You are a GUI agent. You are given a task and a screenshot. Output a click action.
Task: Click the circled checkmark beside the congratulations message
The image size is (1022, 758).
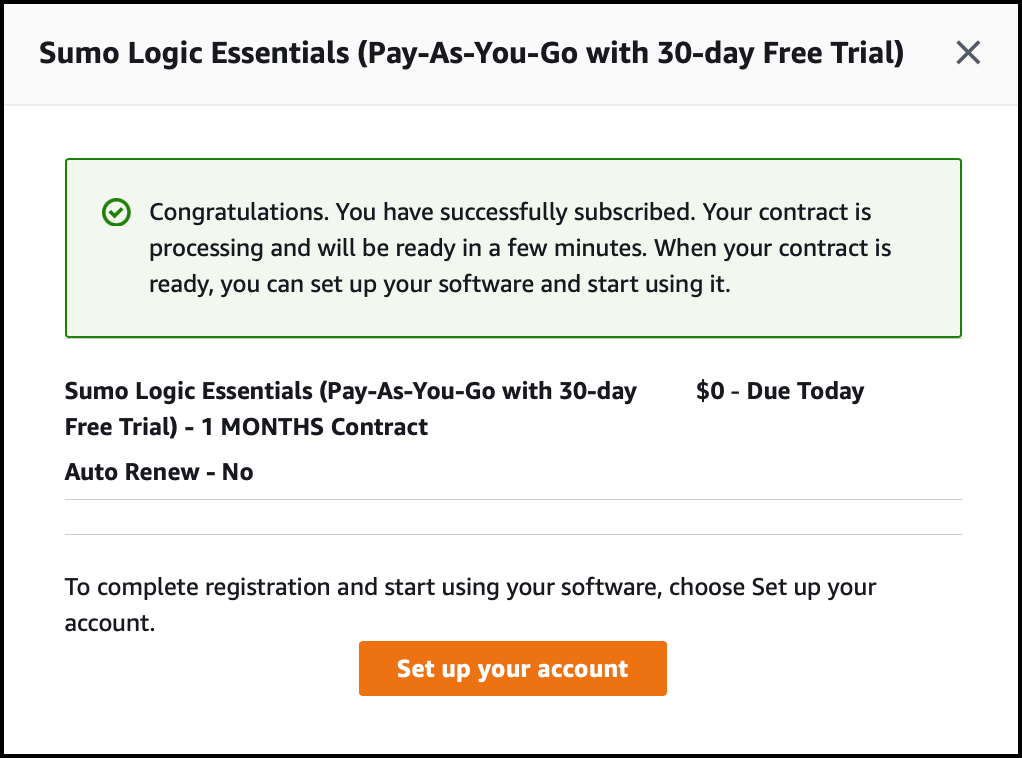117,212
